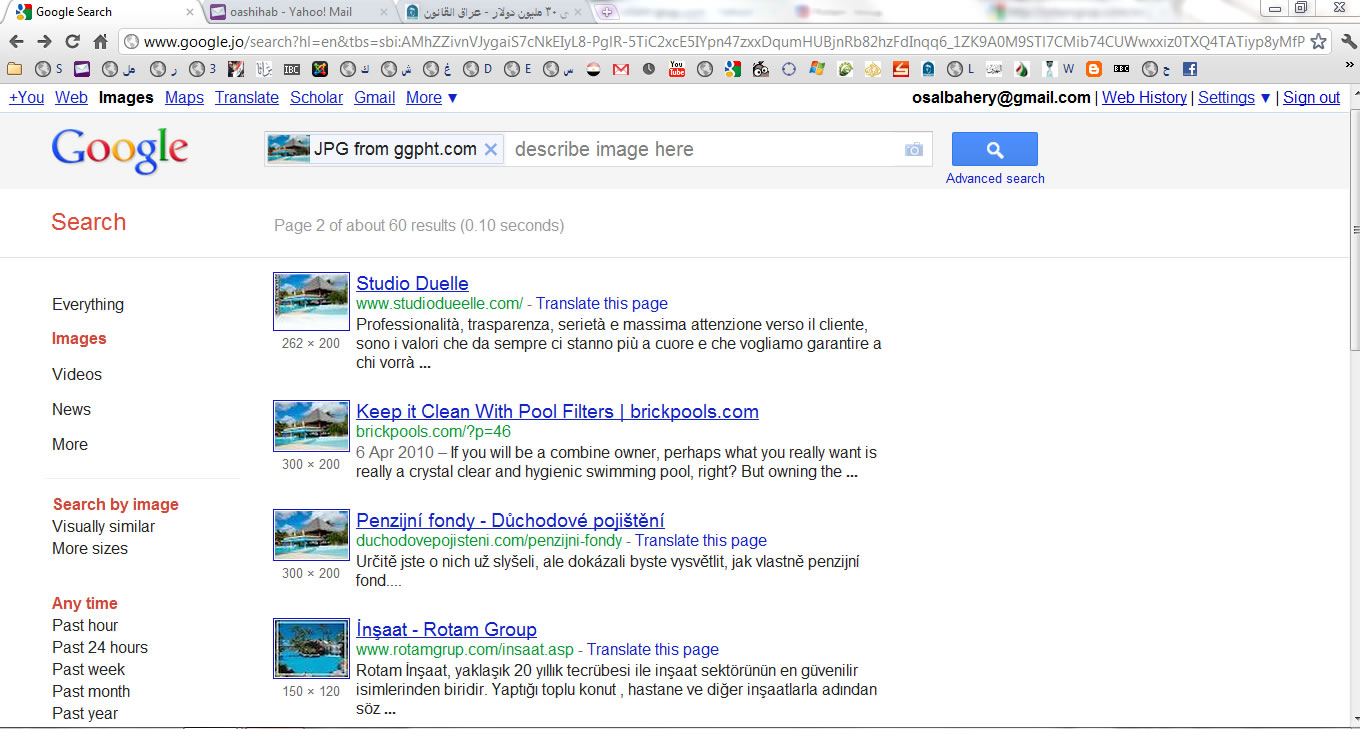Open Maps in Google bar
Image resolution: width=1360 pixels, height=729 pixels.
184,97
